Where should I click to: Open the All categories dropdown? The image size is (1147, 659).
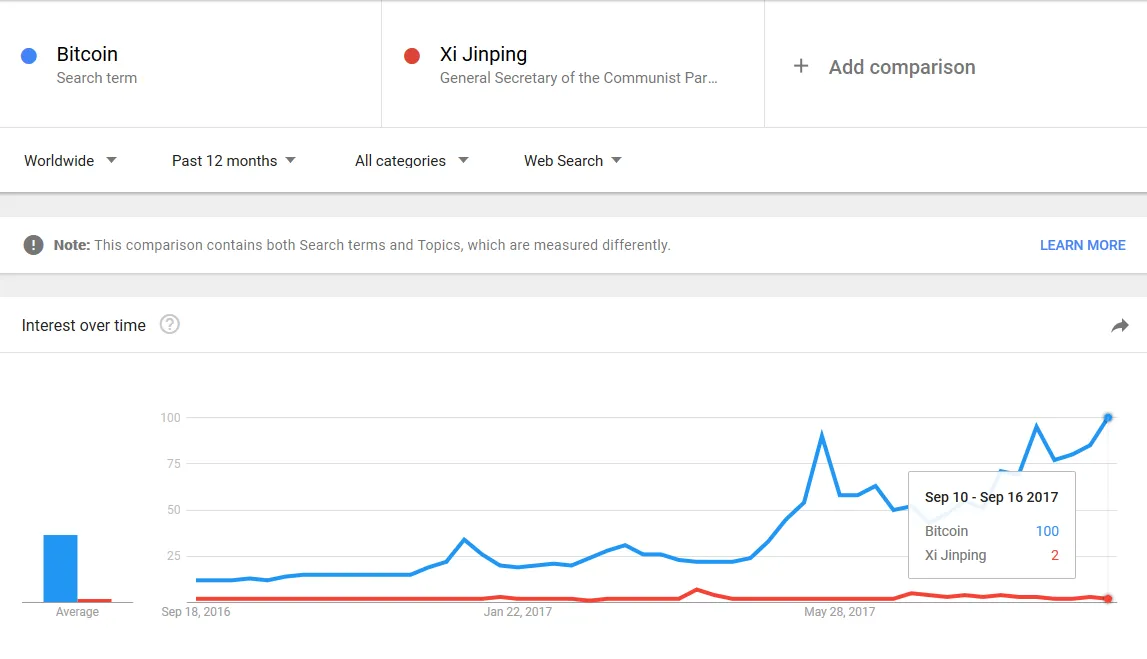[411, 160]
